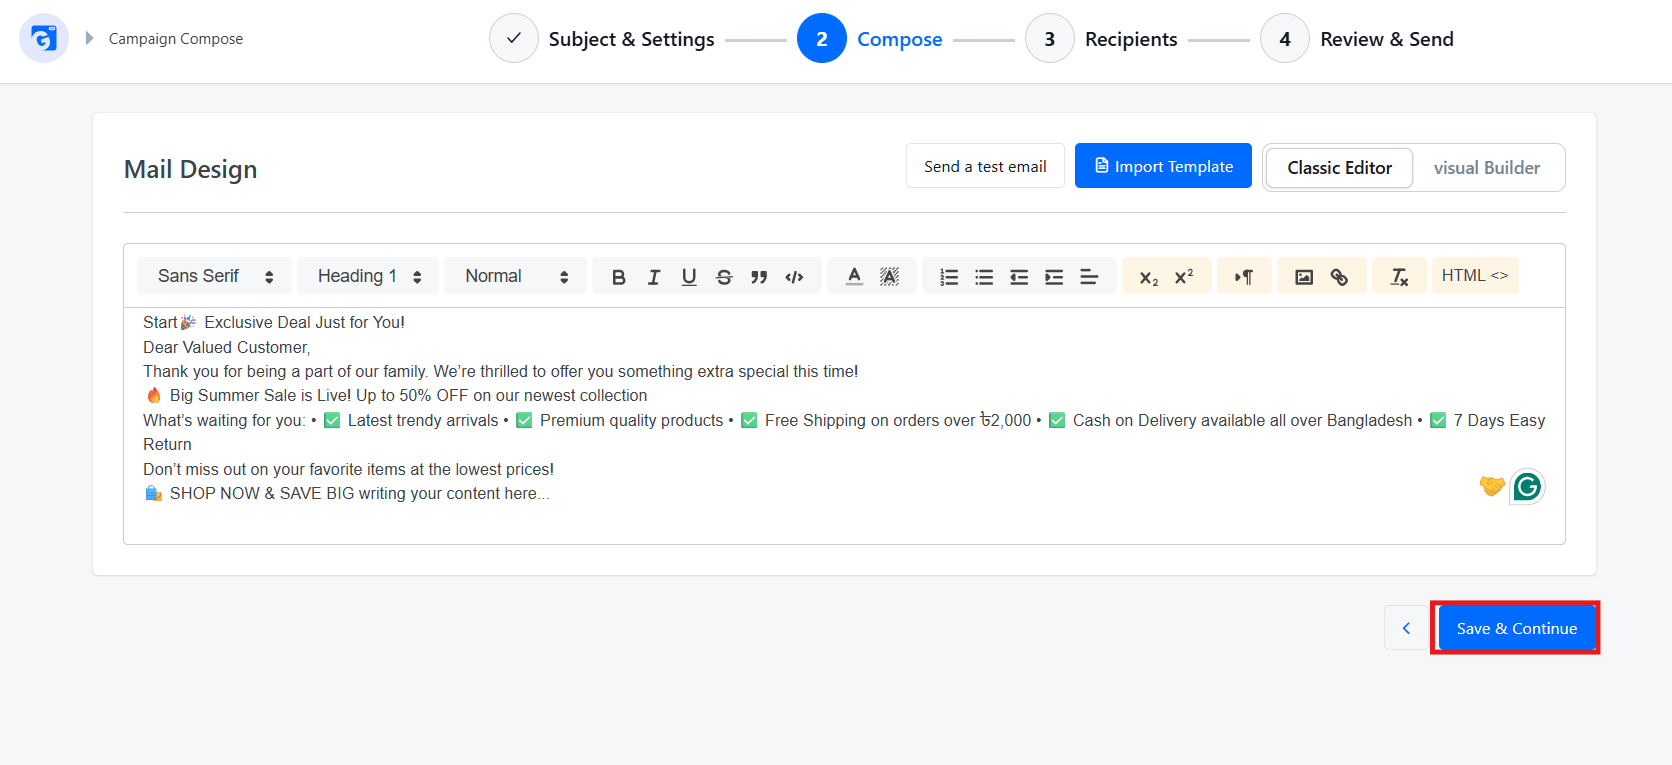Create a numbered list
Image resolution: width=1672 pixels, height=765 pixels.
[949, 277]
